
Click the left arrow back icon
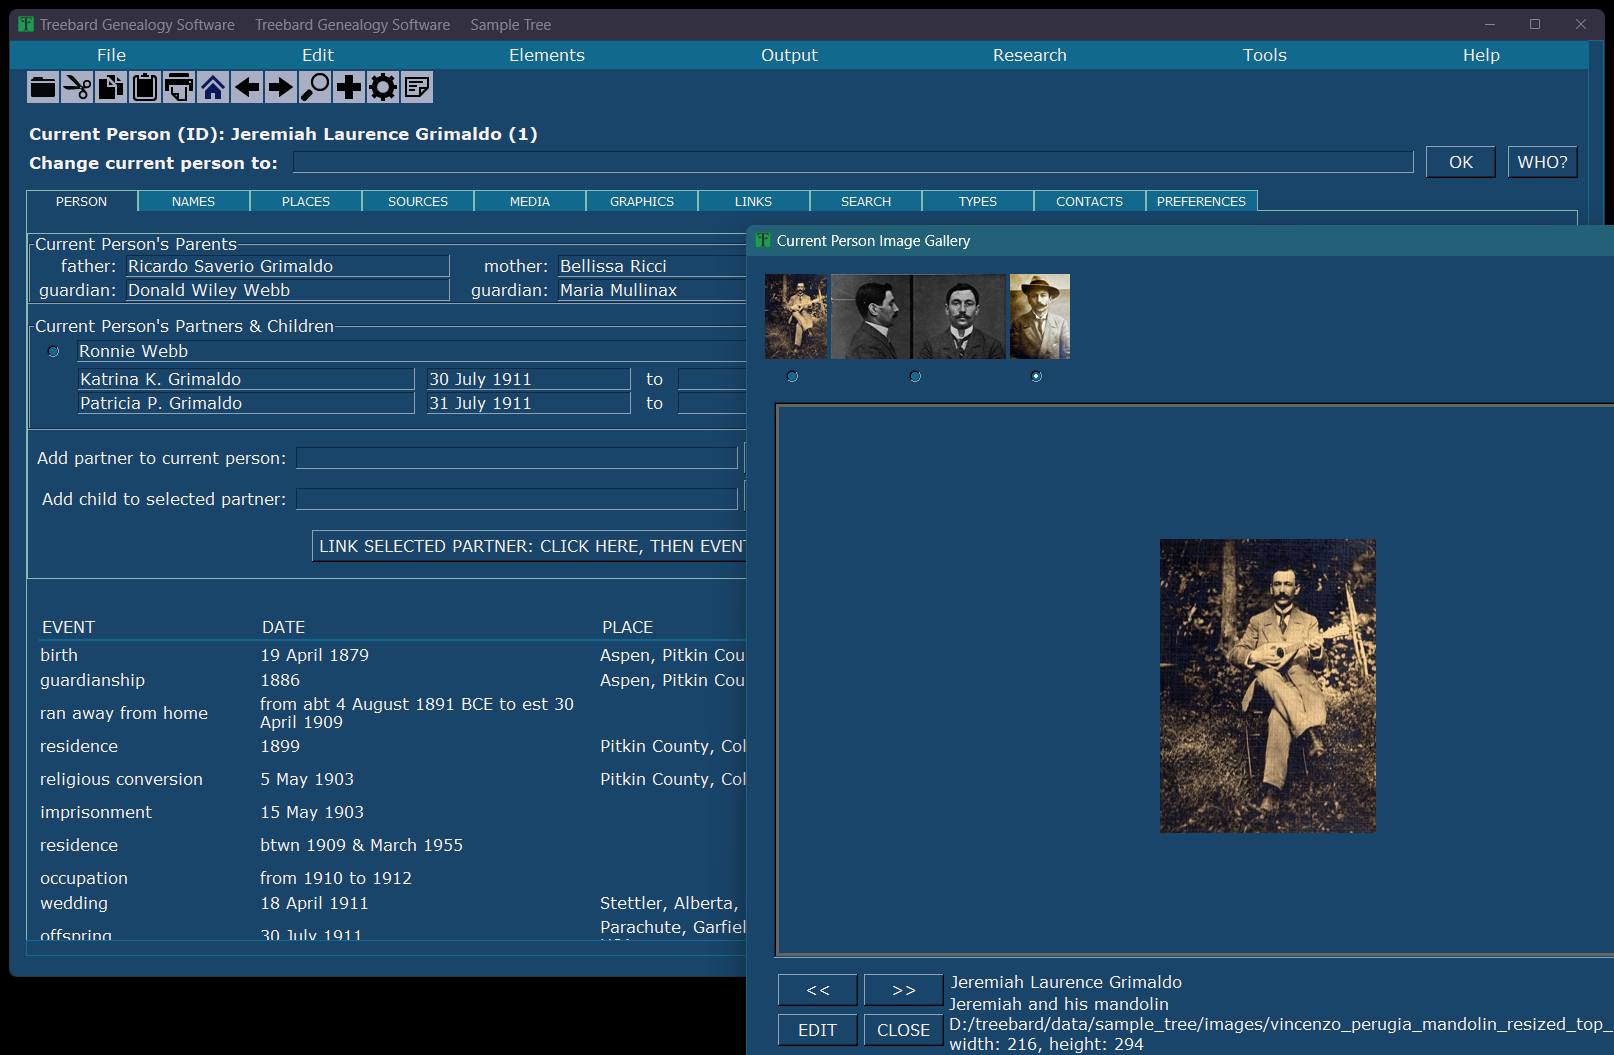click(x=247, y=88)
